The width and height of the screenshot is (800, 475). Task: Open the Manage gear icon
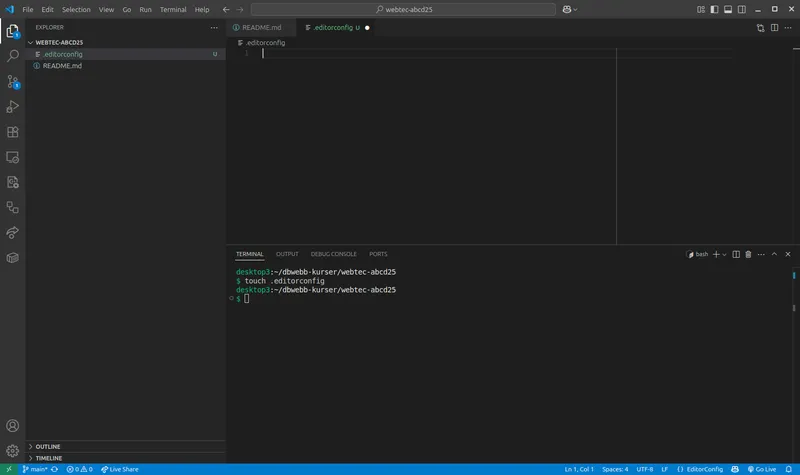(12, 451)
